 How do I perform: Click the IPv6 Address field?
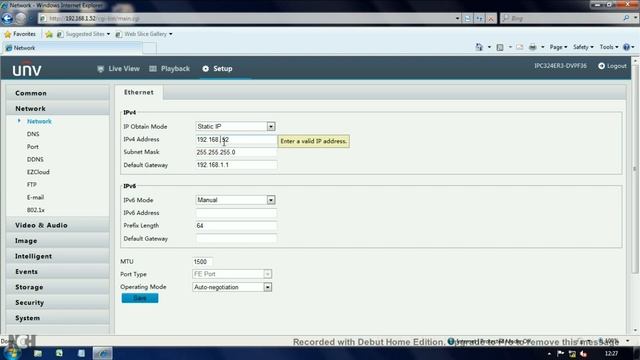tap(236, 213)
